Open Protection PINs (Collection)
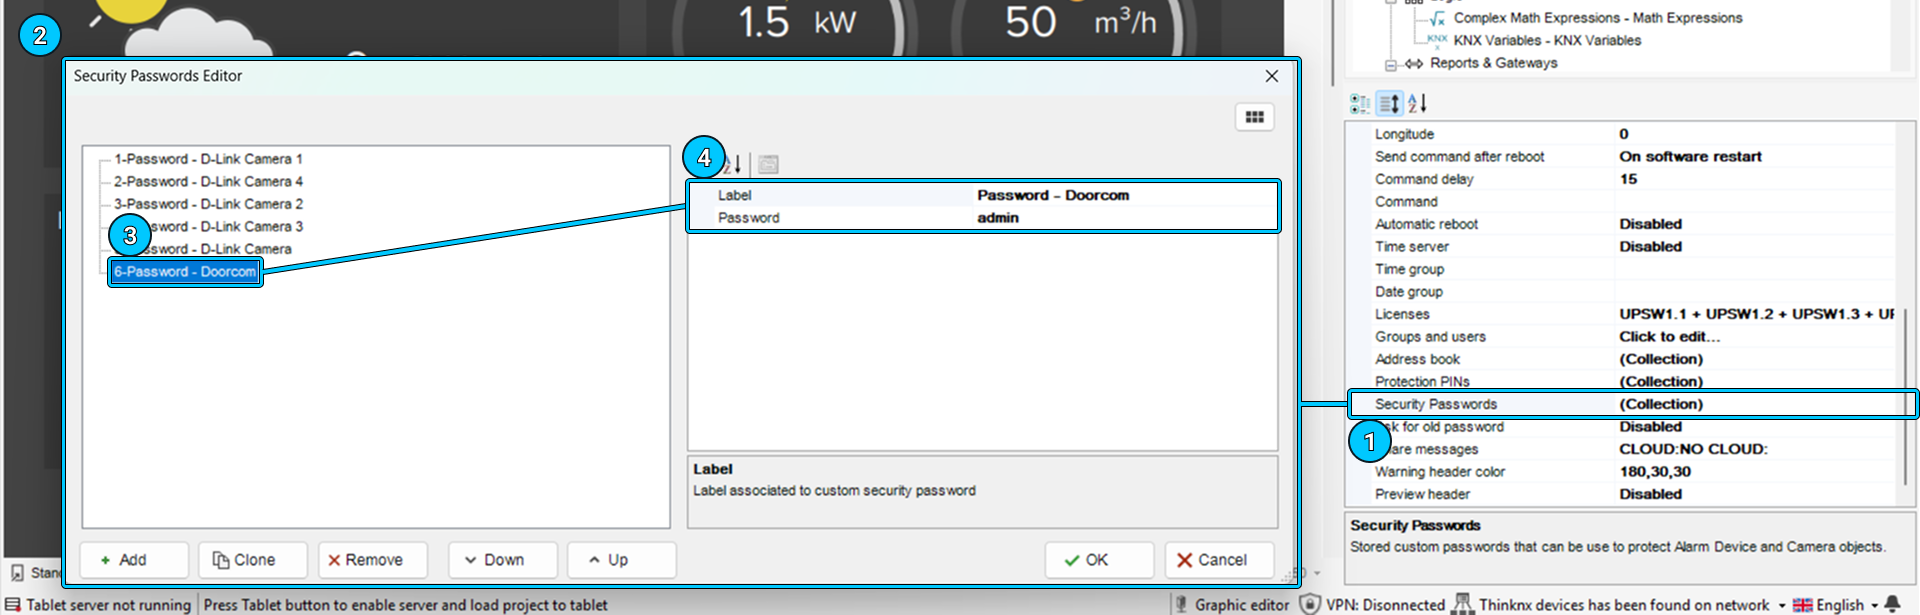The height and width of the screenshot is (615, 1920). pyautogui.click(x=1660, y=382)
